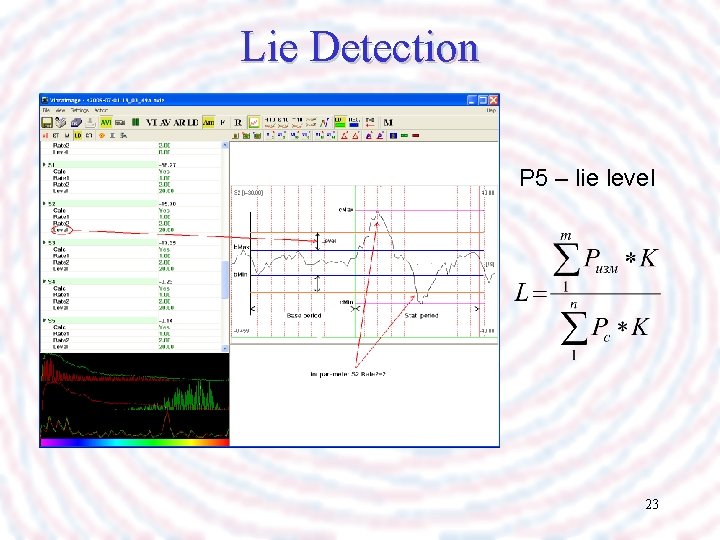720x540 pixels.
Task: Open the Help menu
Action: tap(491, 111)
